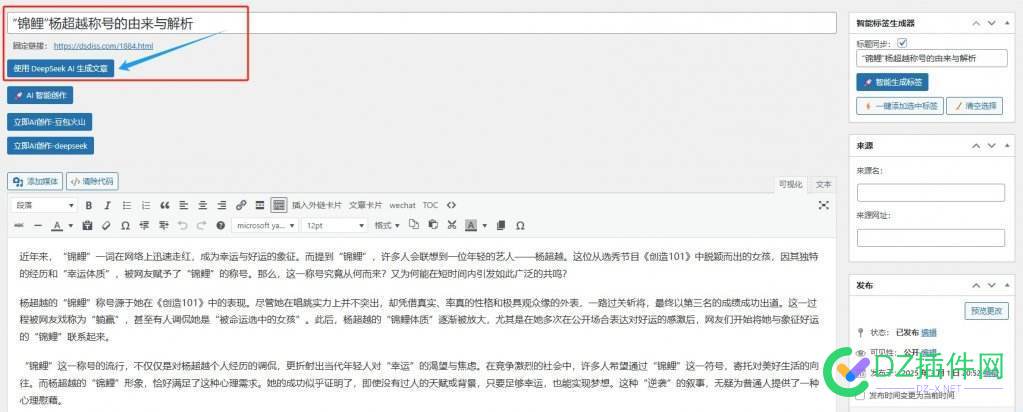The height and width of the screenshot is (412, 1023).
Task: Open source code view icon
Action: coord(451,205)
